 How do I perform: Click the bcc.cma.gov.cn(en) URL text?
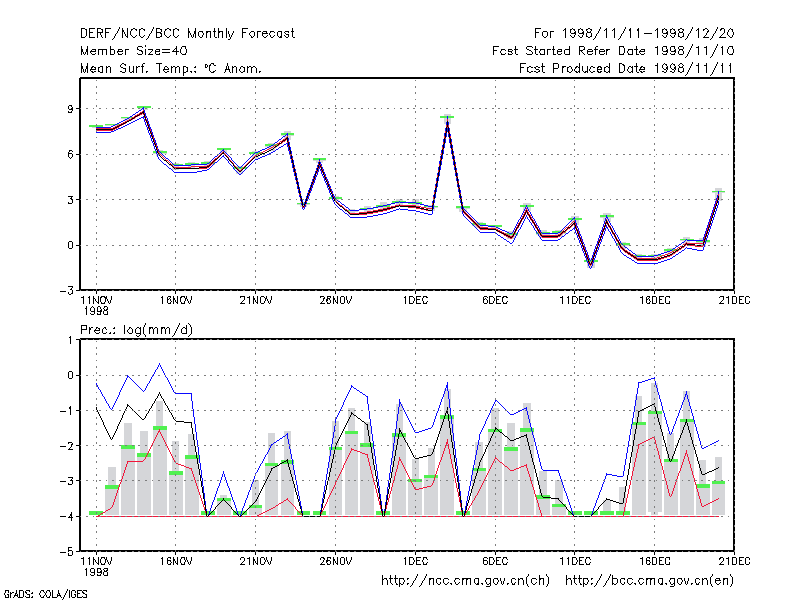point(649,581)
